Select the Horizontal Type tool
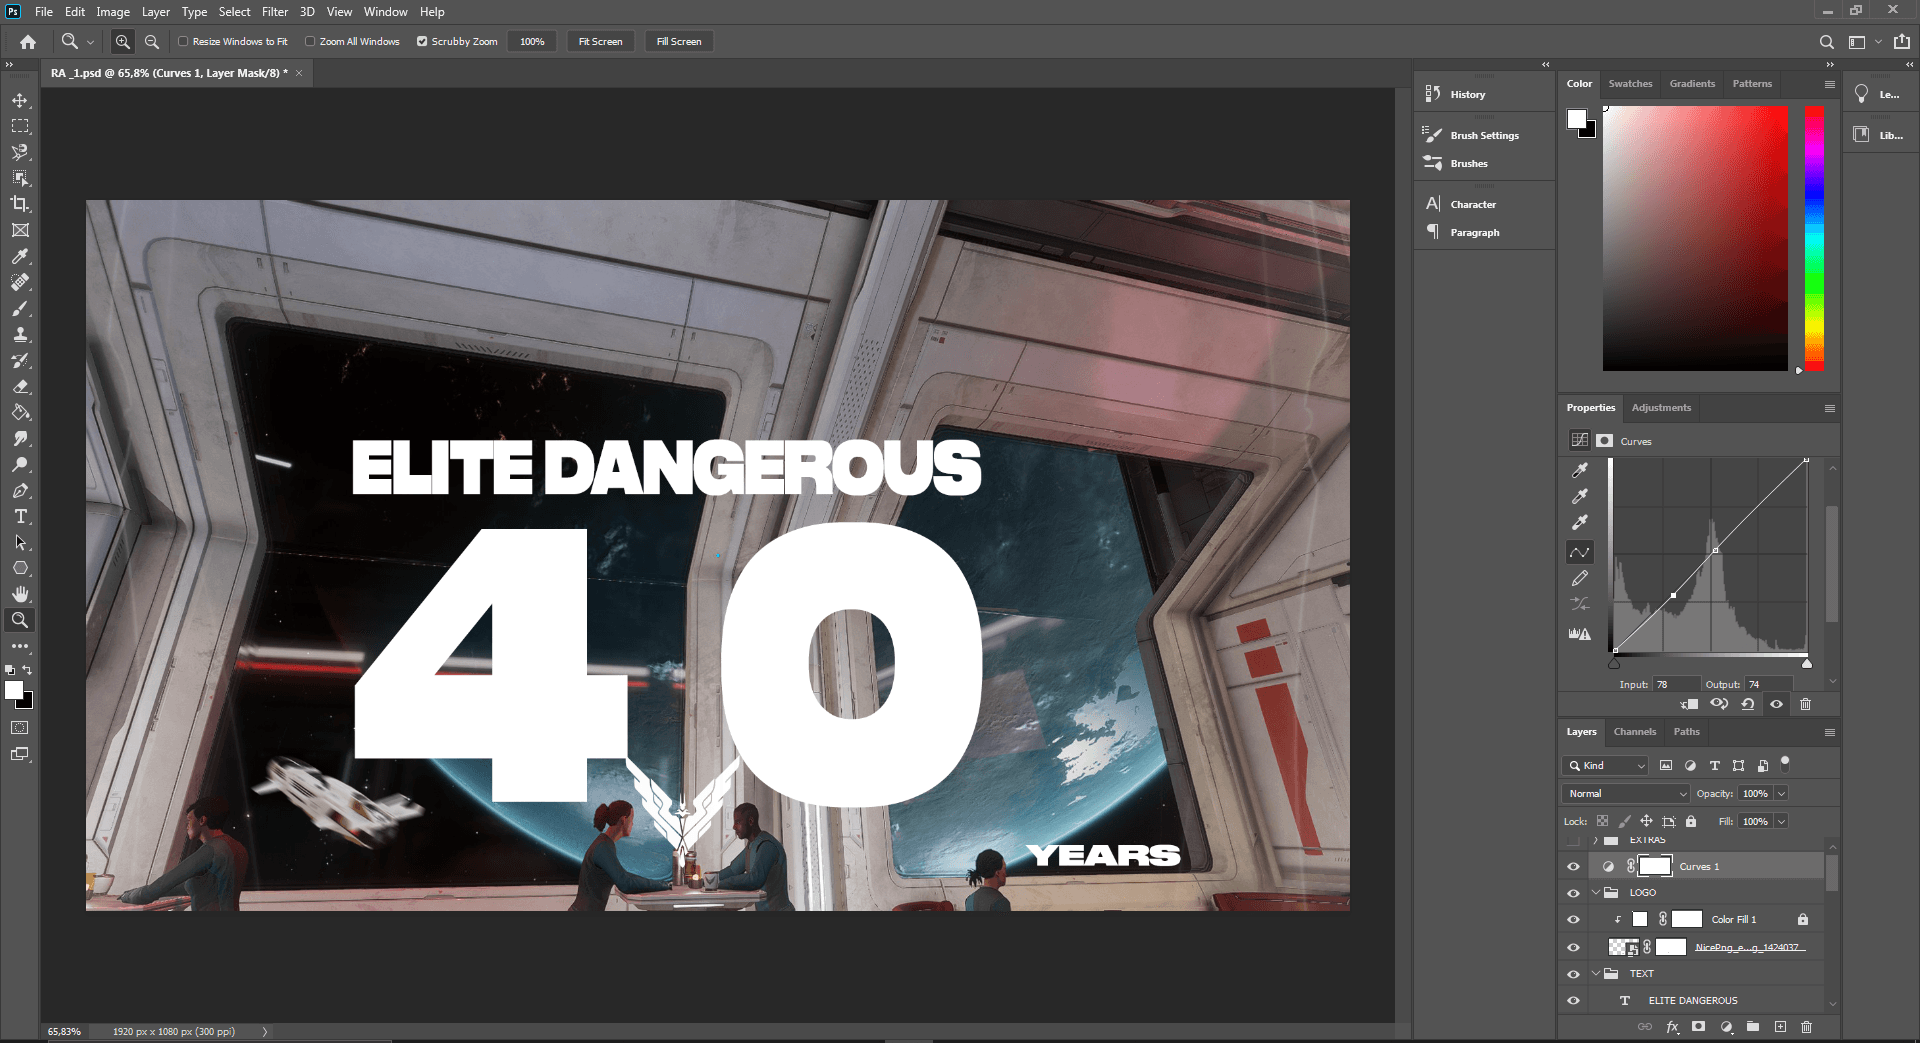The image size is (1920, 1043). 20,516
